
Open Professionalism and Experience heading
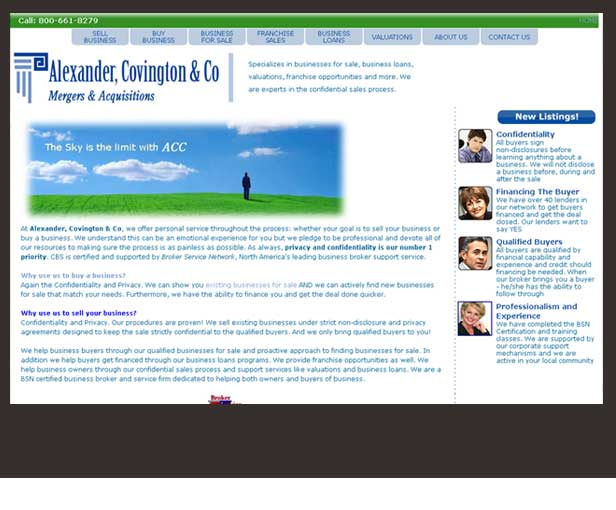[x=536, y=311]
